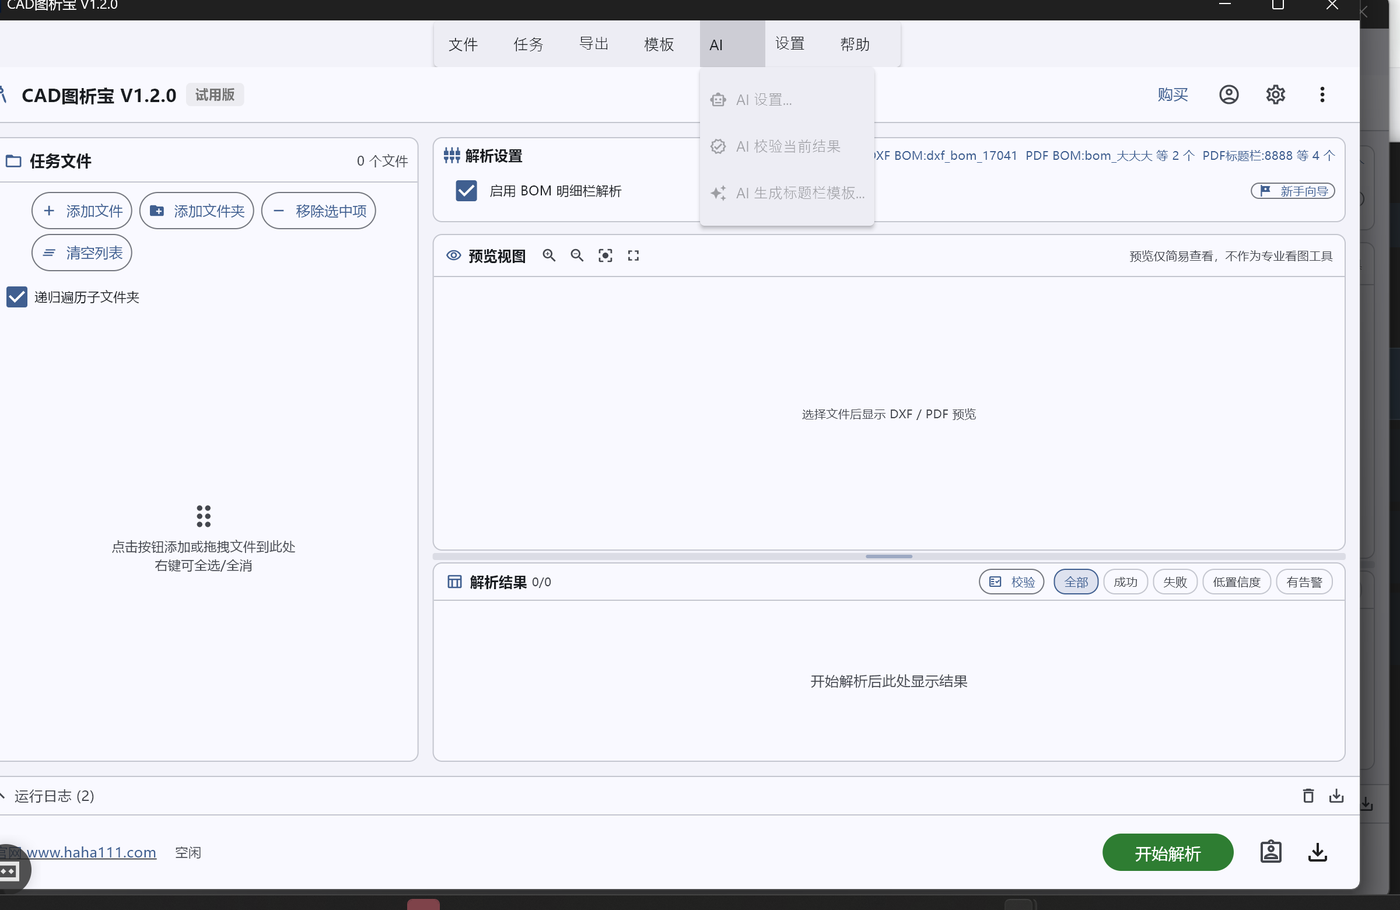This screenshot has height=910, width=1400.
Task: Click the 添加文件夹 button
Action: click(x=197, y=211)
